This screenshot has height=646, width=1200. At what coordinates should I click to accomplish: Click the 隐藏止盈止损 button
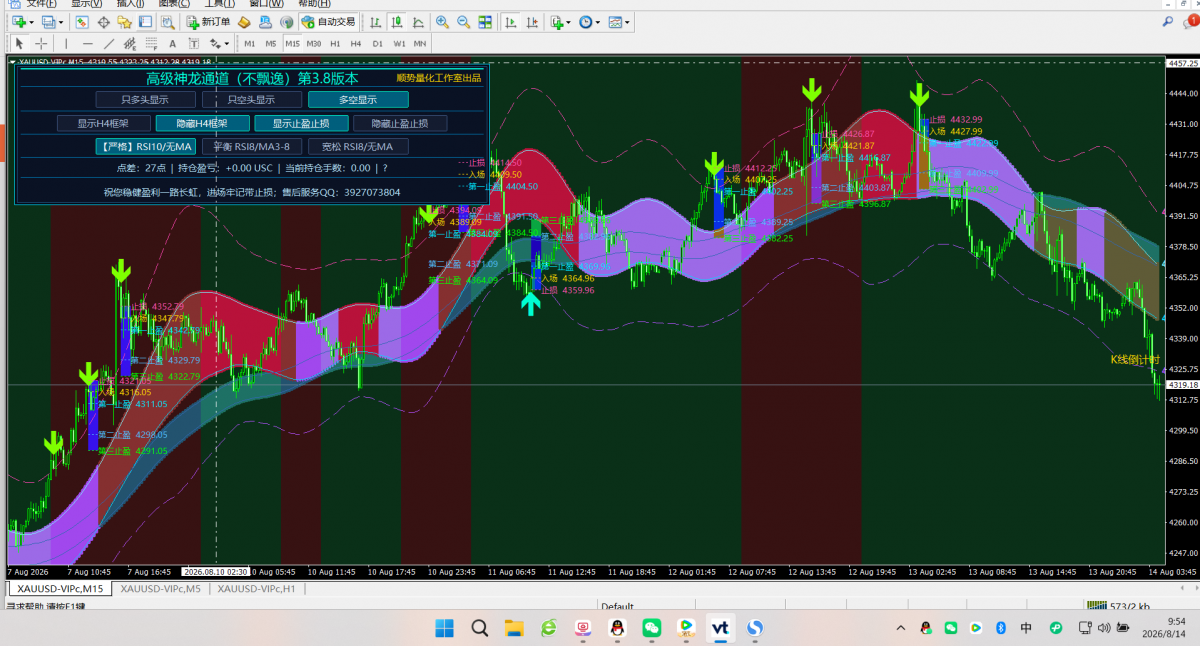tap(400, 123)
